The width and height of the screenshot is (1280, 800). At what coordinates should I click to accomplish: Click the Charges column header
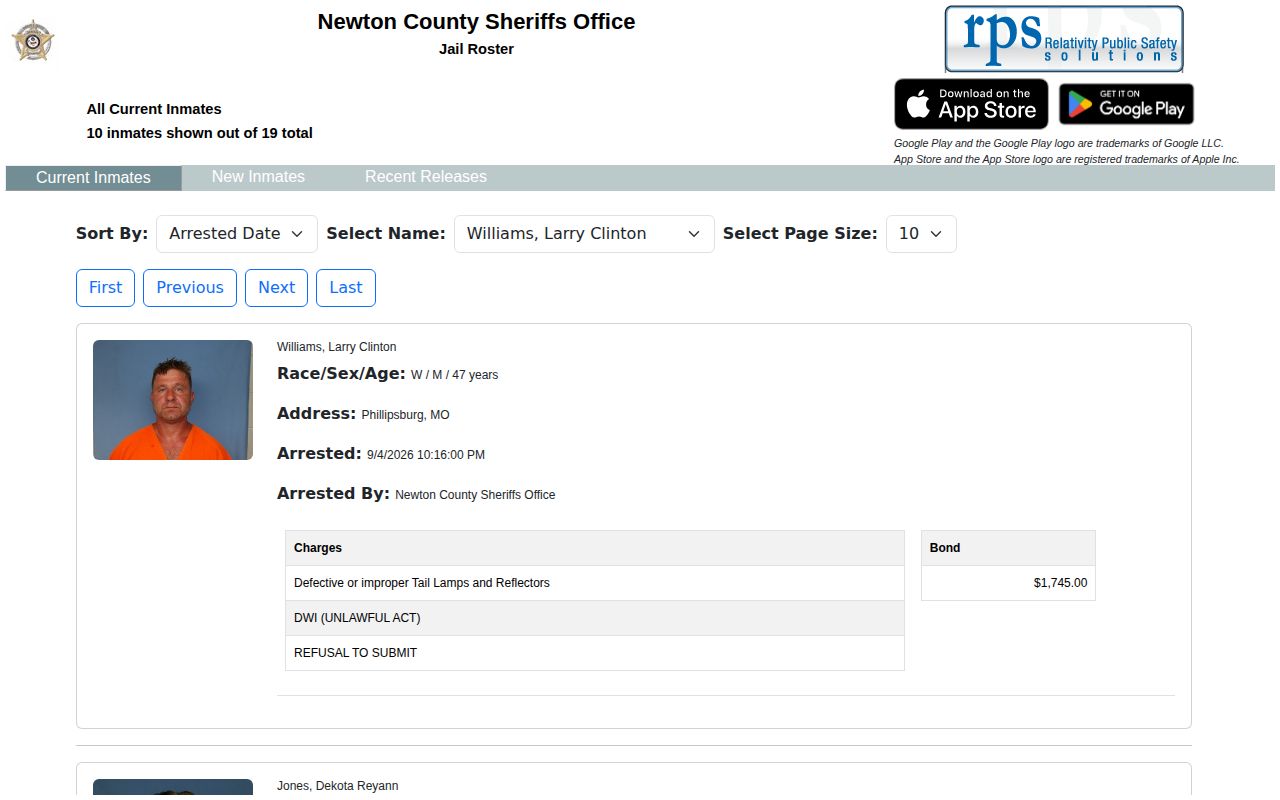click(x=595, y=548)
